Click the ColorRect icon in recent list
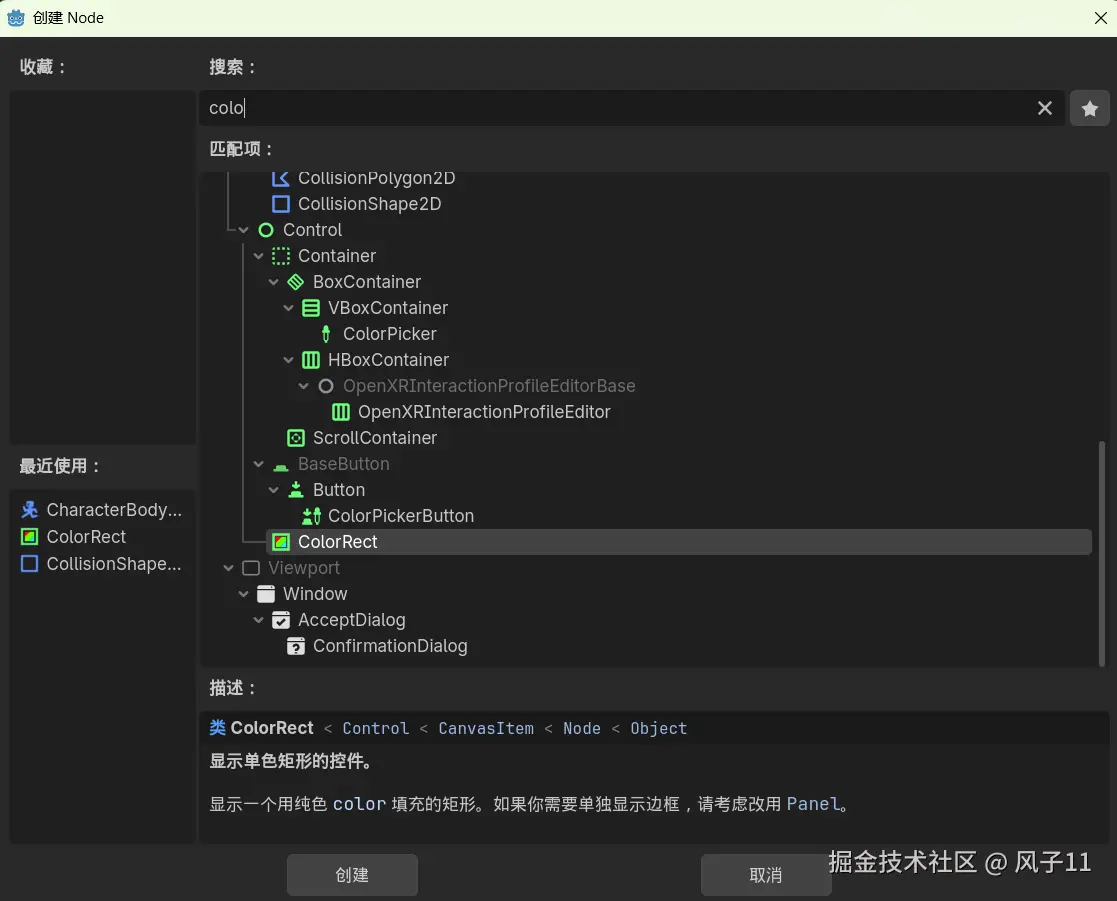 (29, 536)
